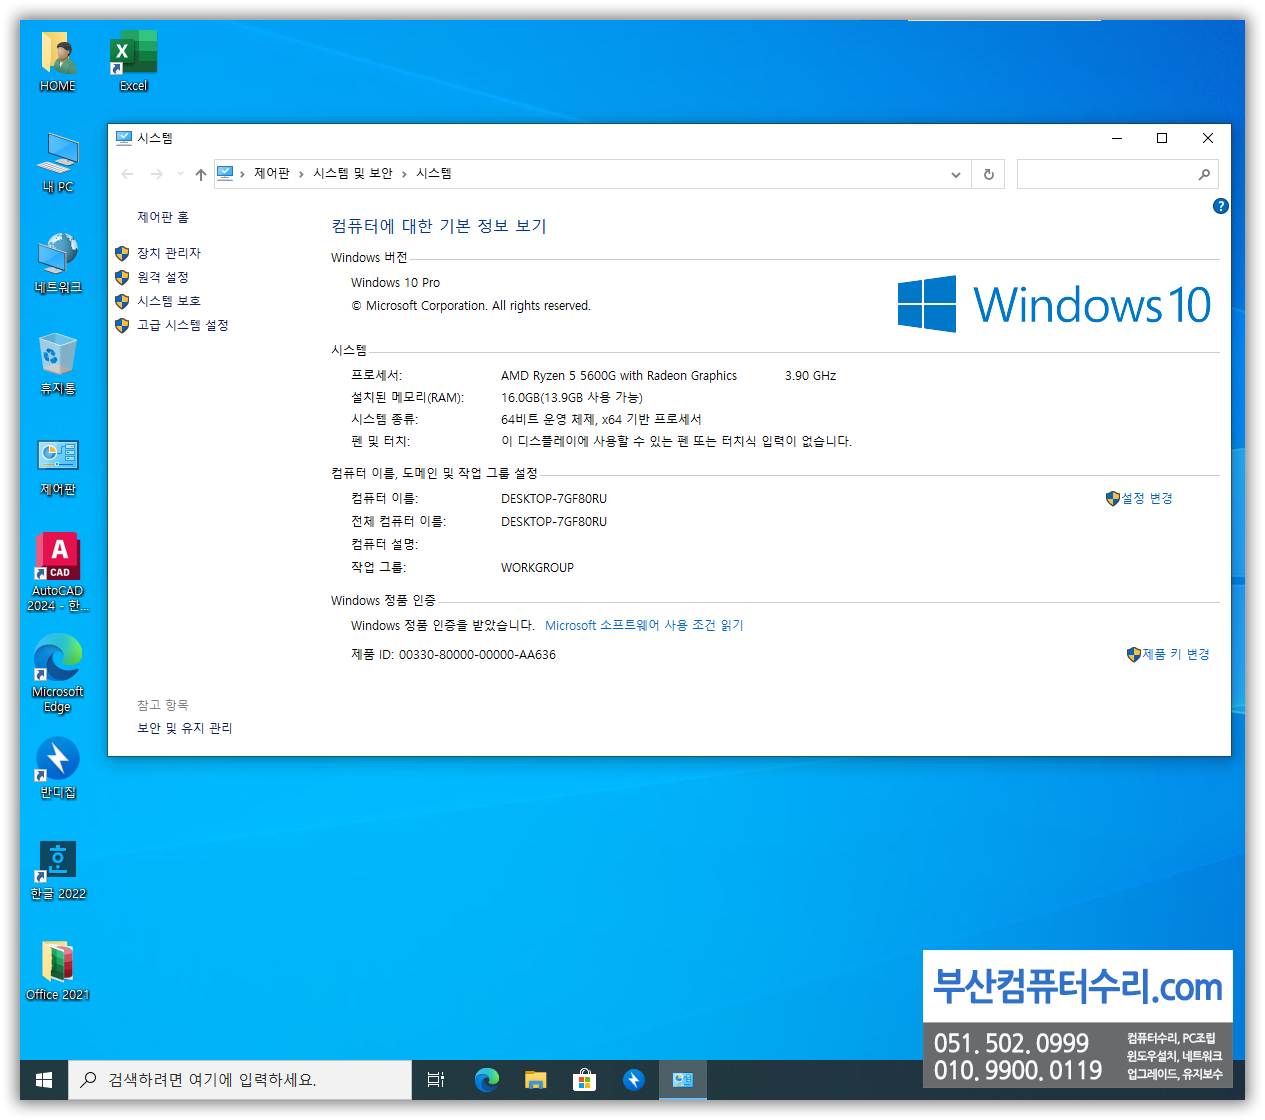Open 장치 관리자 link

tap(169, 253)
